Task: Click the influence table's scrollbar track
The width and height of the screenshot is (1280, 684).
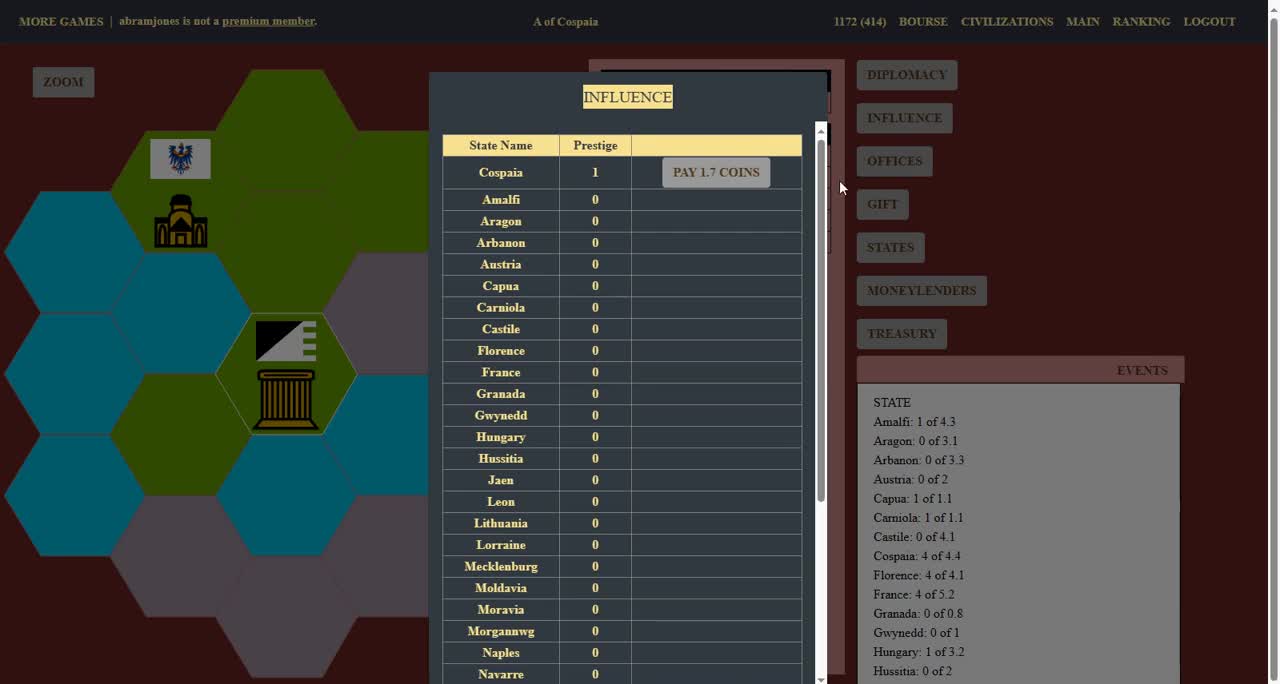Action: (x=821, y=590)
